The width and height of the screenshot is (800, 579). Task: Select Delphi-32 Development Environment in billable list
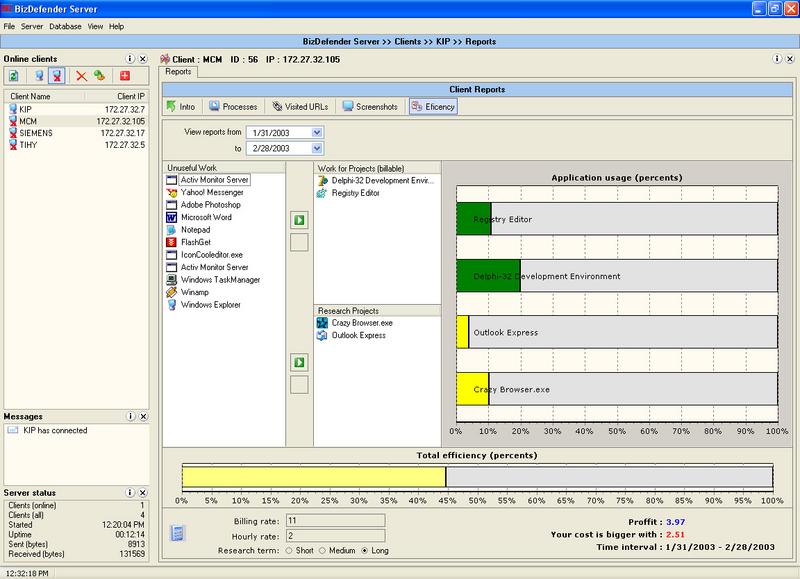[x=383, y=181]
